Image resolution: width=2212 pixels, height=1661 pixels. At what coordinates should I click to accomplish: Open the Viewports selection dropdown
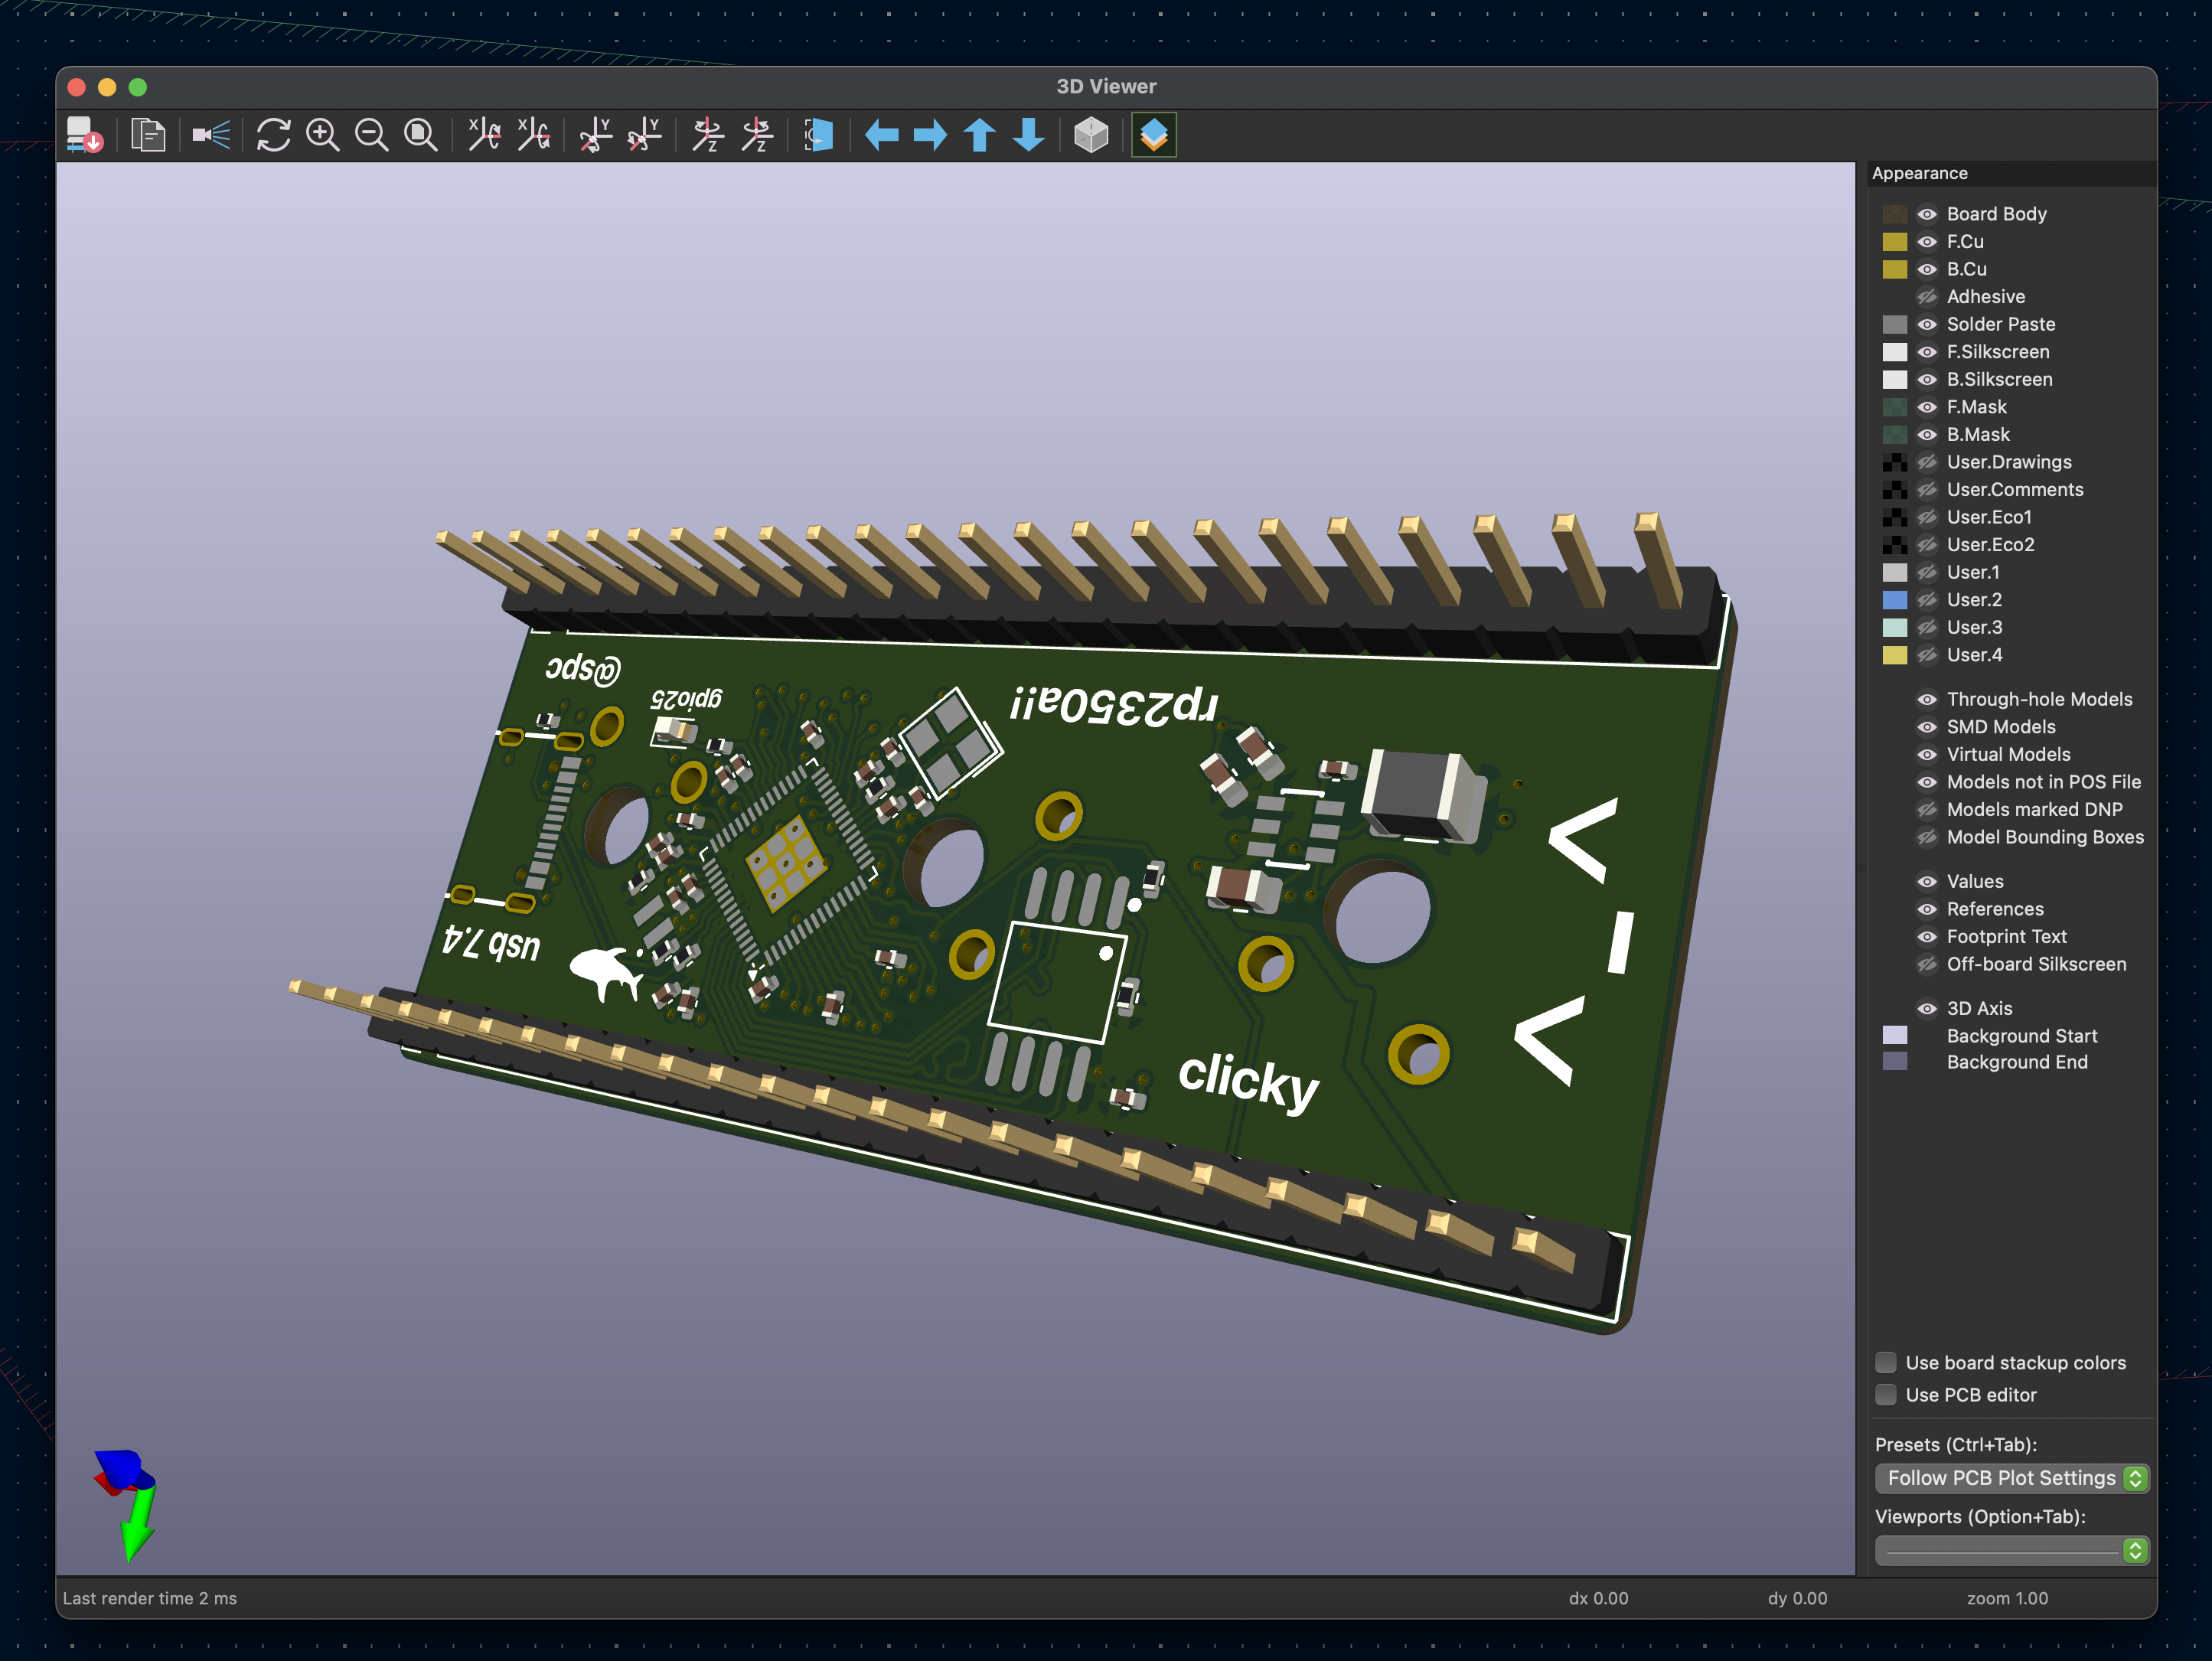(2012, 1551)
